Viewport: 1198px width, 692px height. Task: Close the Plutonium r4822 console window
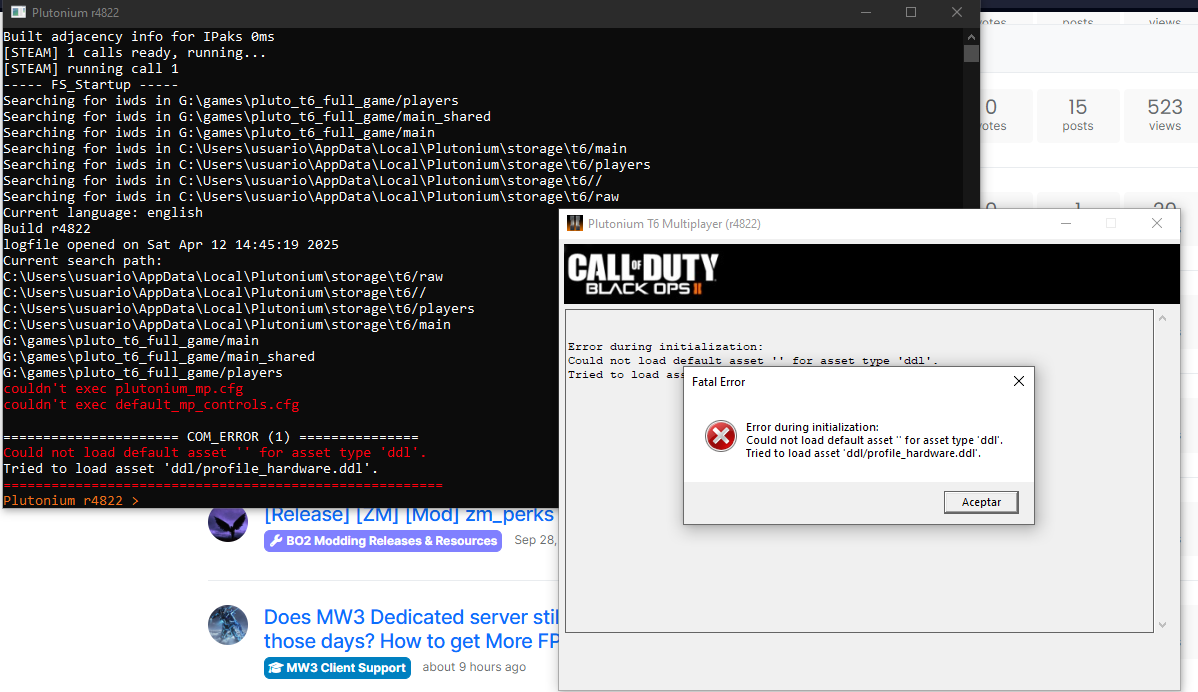point(957,12)
